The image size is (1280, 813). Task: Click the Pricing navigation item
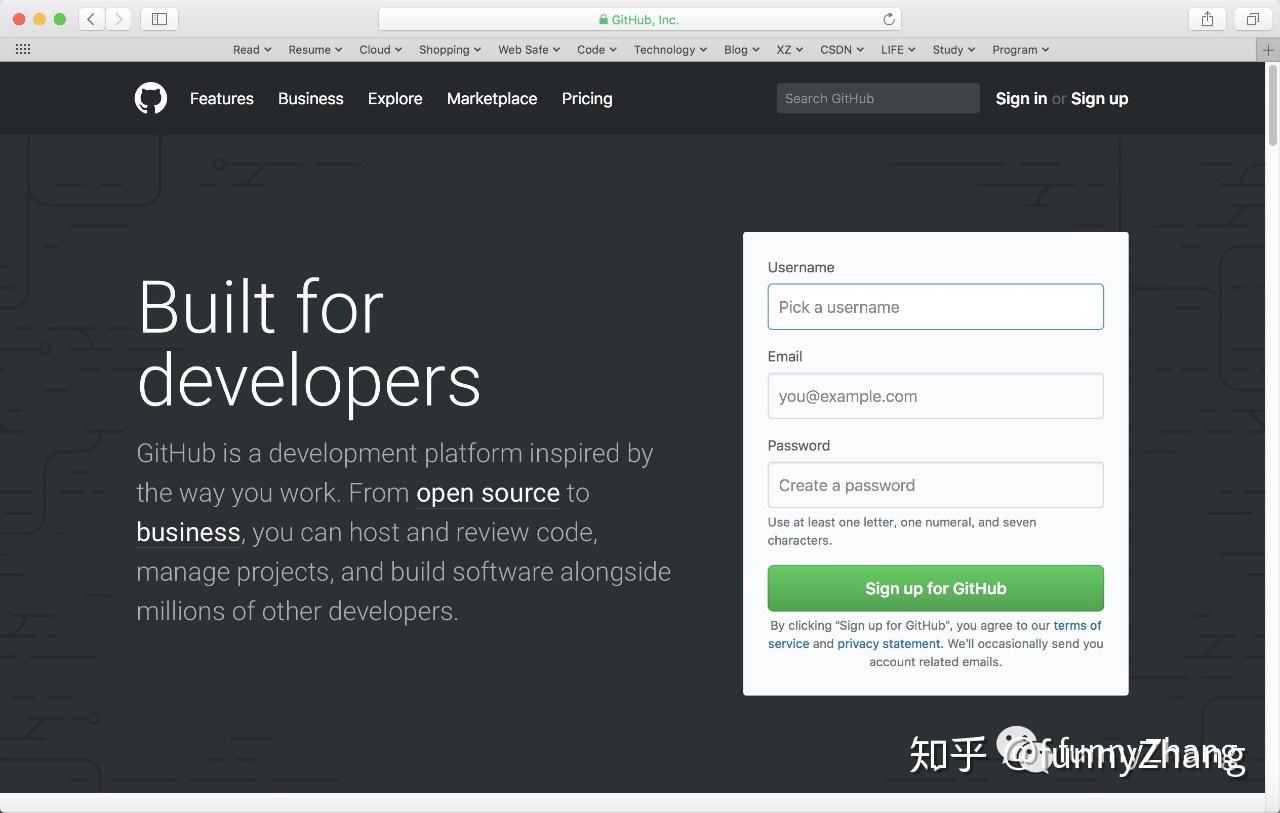587,98
